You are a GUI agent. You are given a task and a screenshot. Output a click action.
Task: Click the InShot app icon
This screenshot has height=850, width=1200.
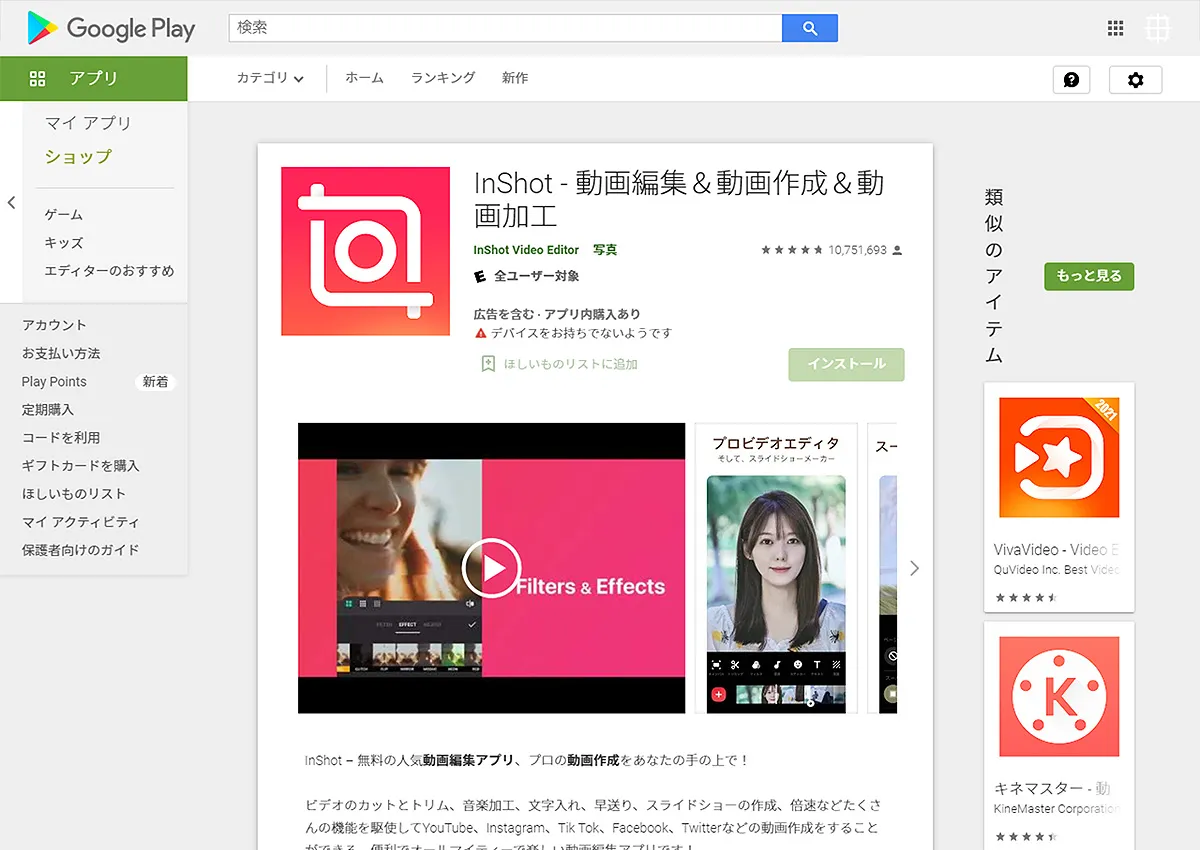(365, 250)
